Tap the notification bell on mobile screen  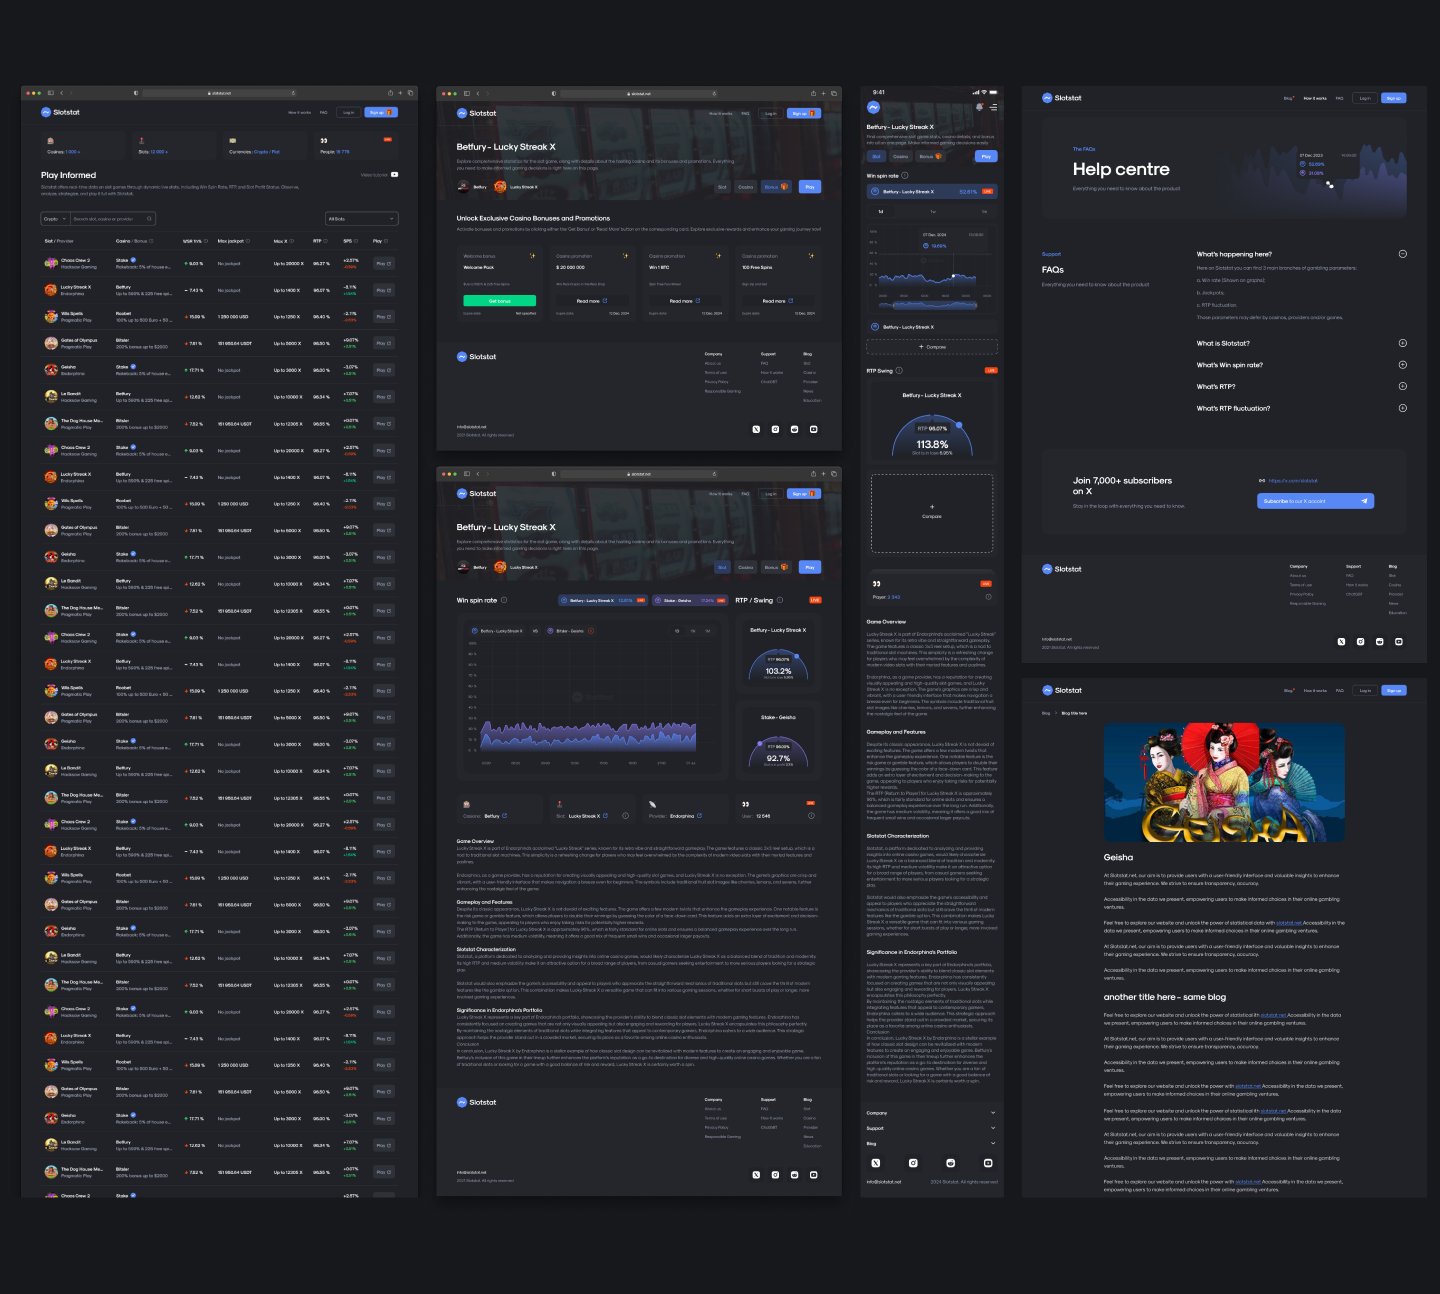tap(980, 107)
